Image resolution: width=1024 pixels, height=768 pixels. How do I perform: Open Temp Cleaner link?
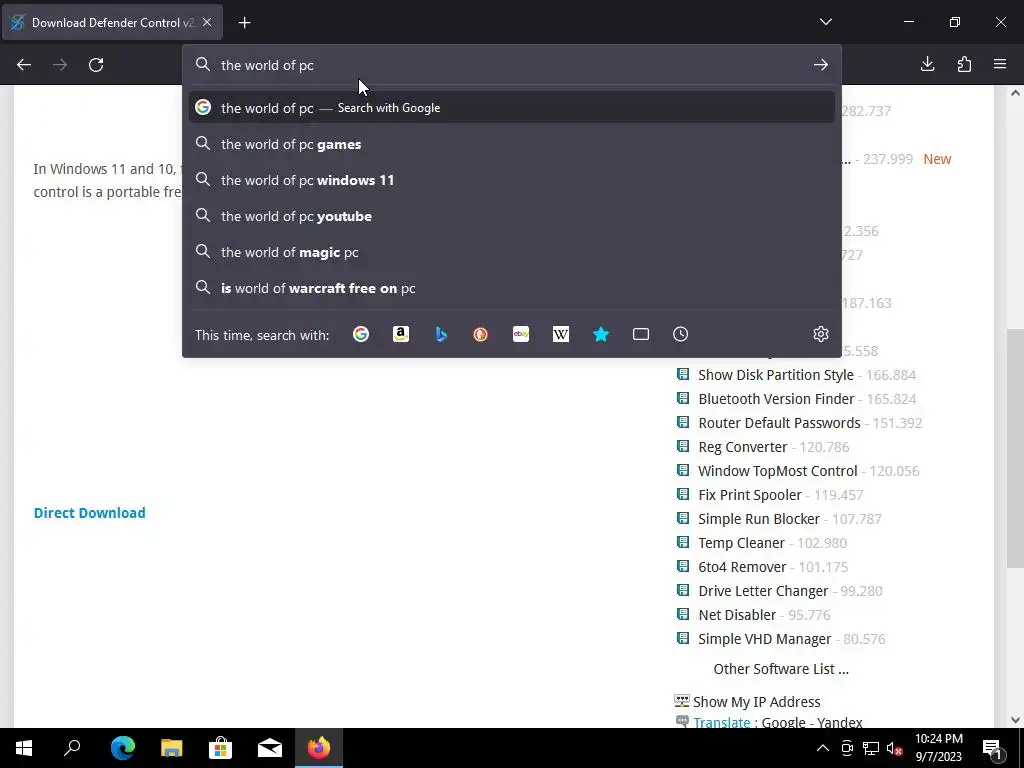pyautogui.click(x=741, y=543)
